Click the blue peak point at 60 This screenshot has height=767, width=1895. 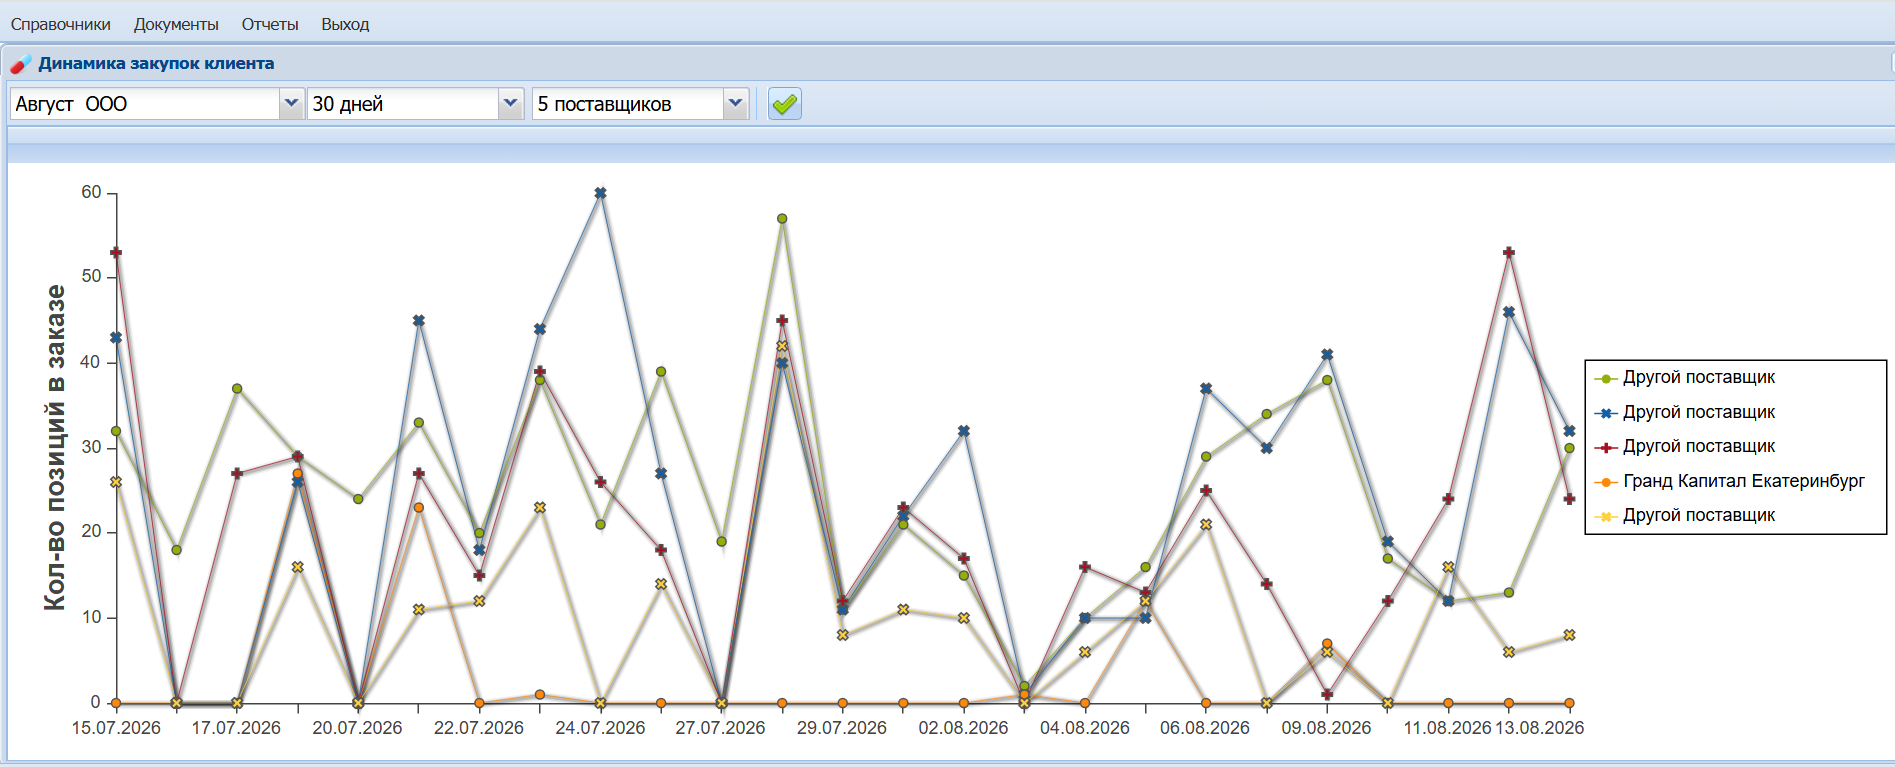pos(600,193)
